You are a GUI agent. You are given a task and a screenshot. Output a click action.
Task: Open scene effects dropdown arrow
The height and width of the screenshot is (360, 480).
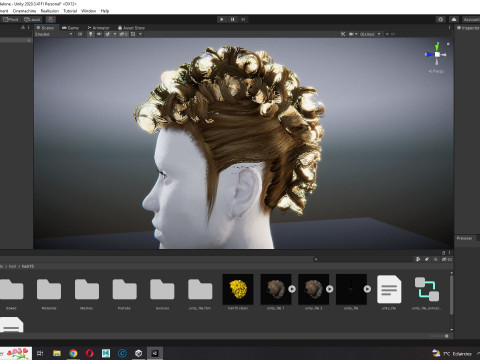(x=115, y=34)
